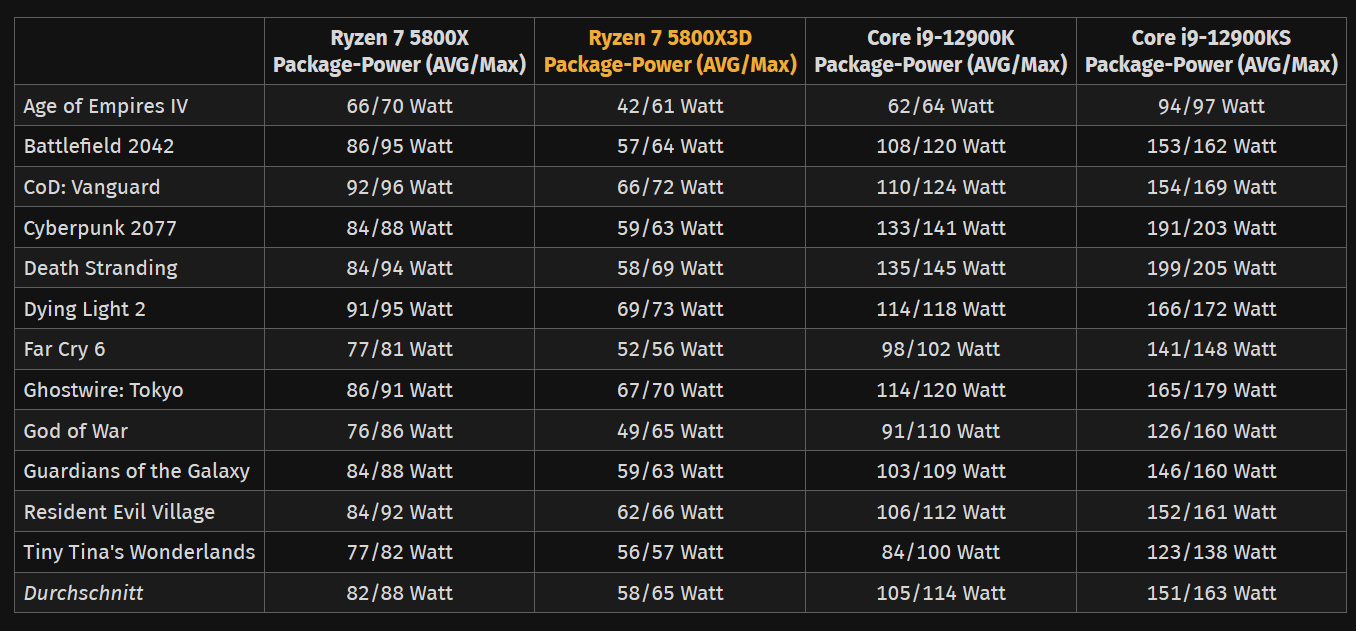Viewport: 1356px width, 631px height.
Task: Click 59/63 Watt in Cyberpunk 2077 row
Action: click(x=670, y=228)
